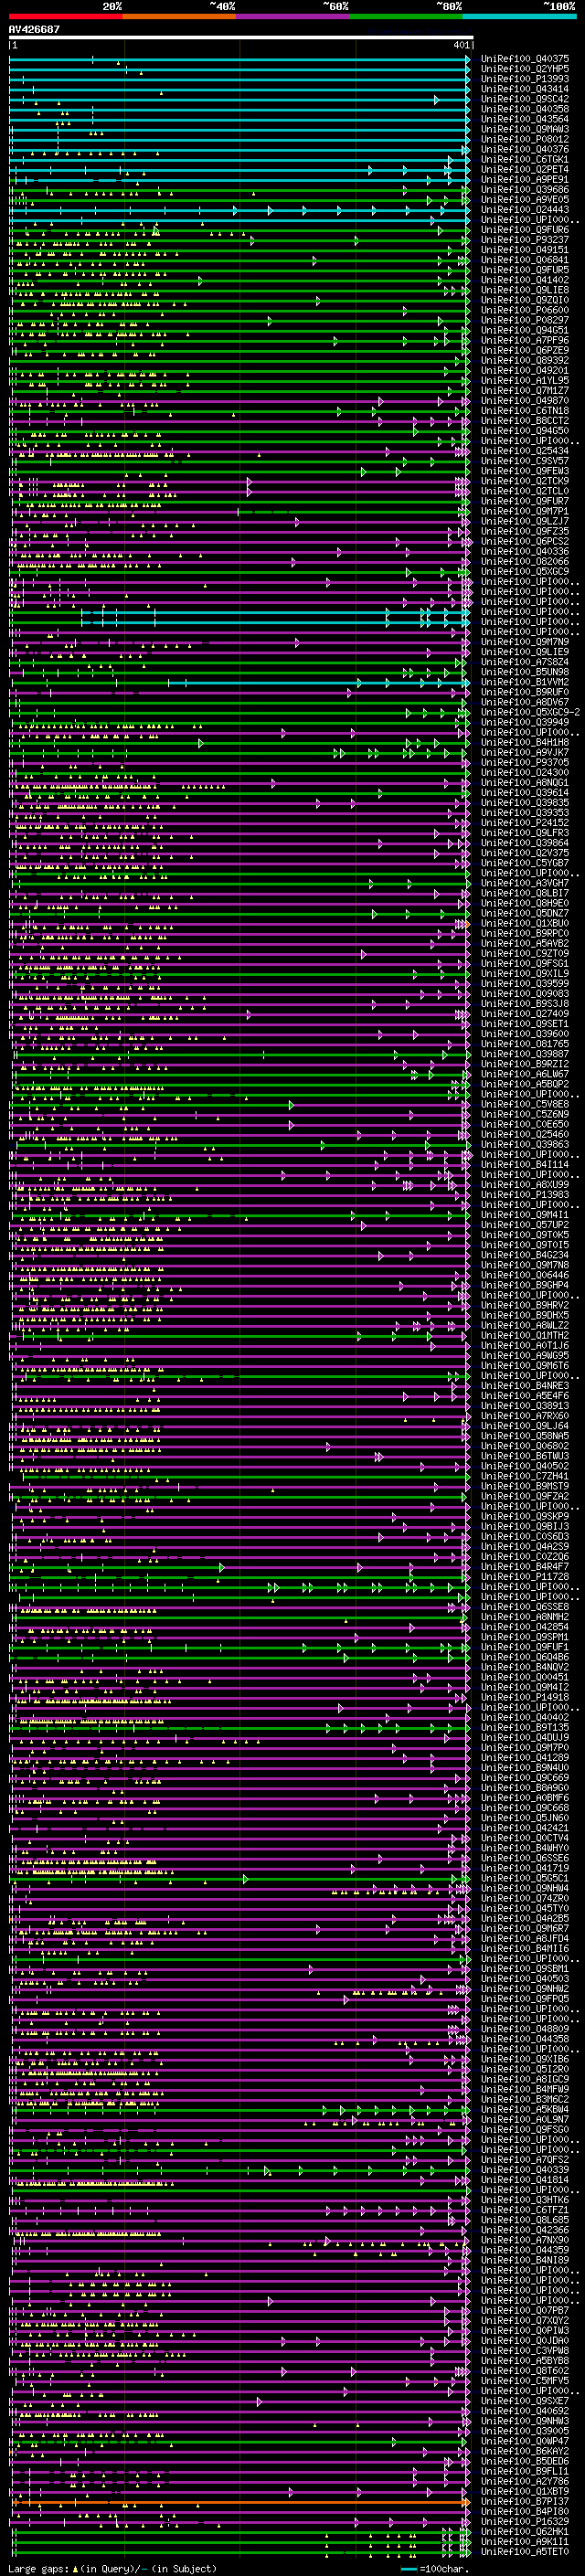Select UniRef100_Q5XGC9-2 label
585x2576 pixels.
[530, 712]
